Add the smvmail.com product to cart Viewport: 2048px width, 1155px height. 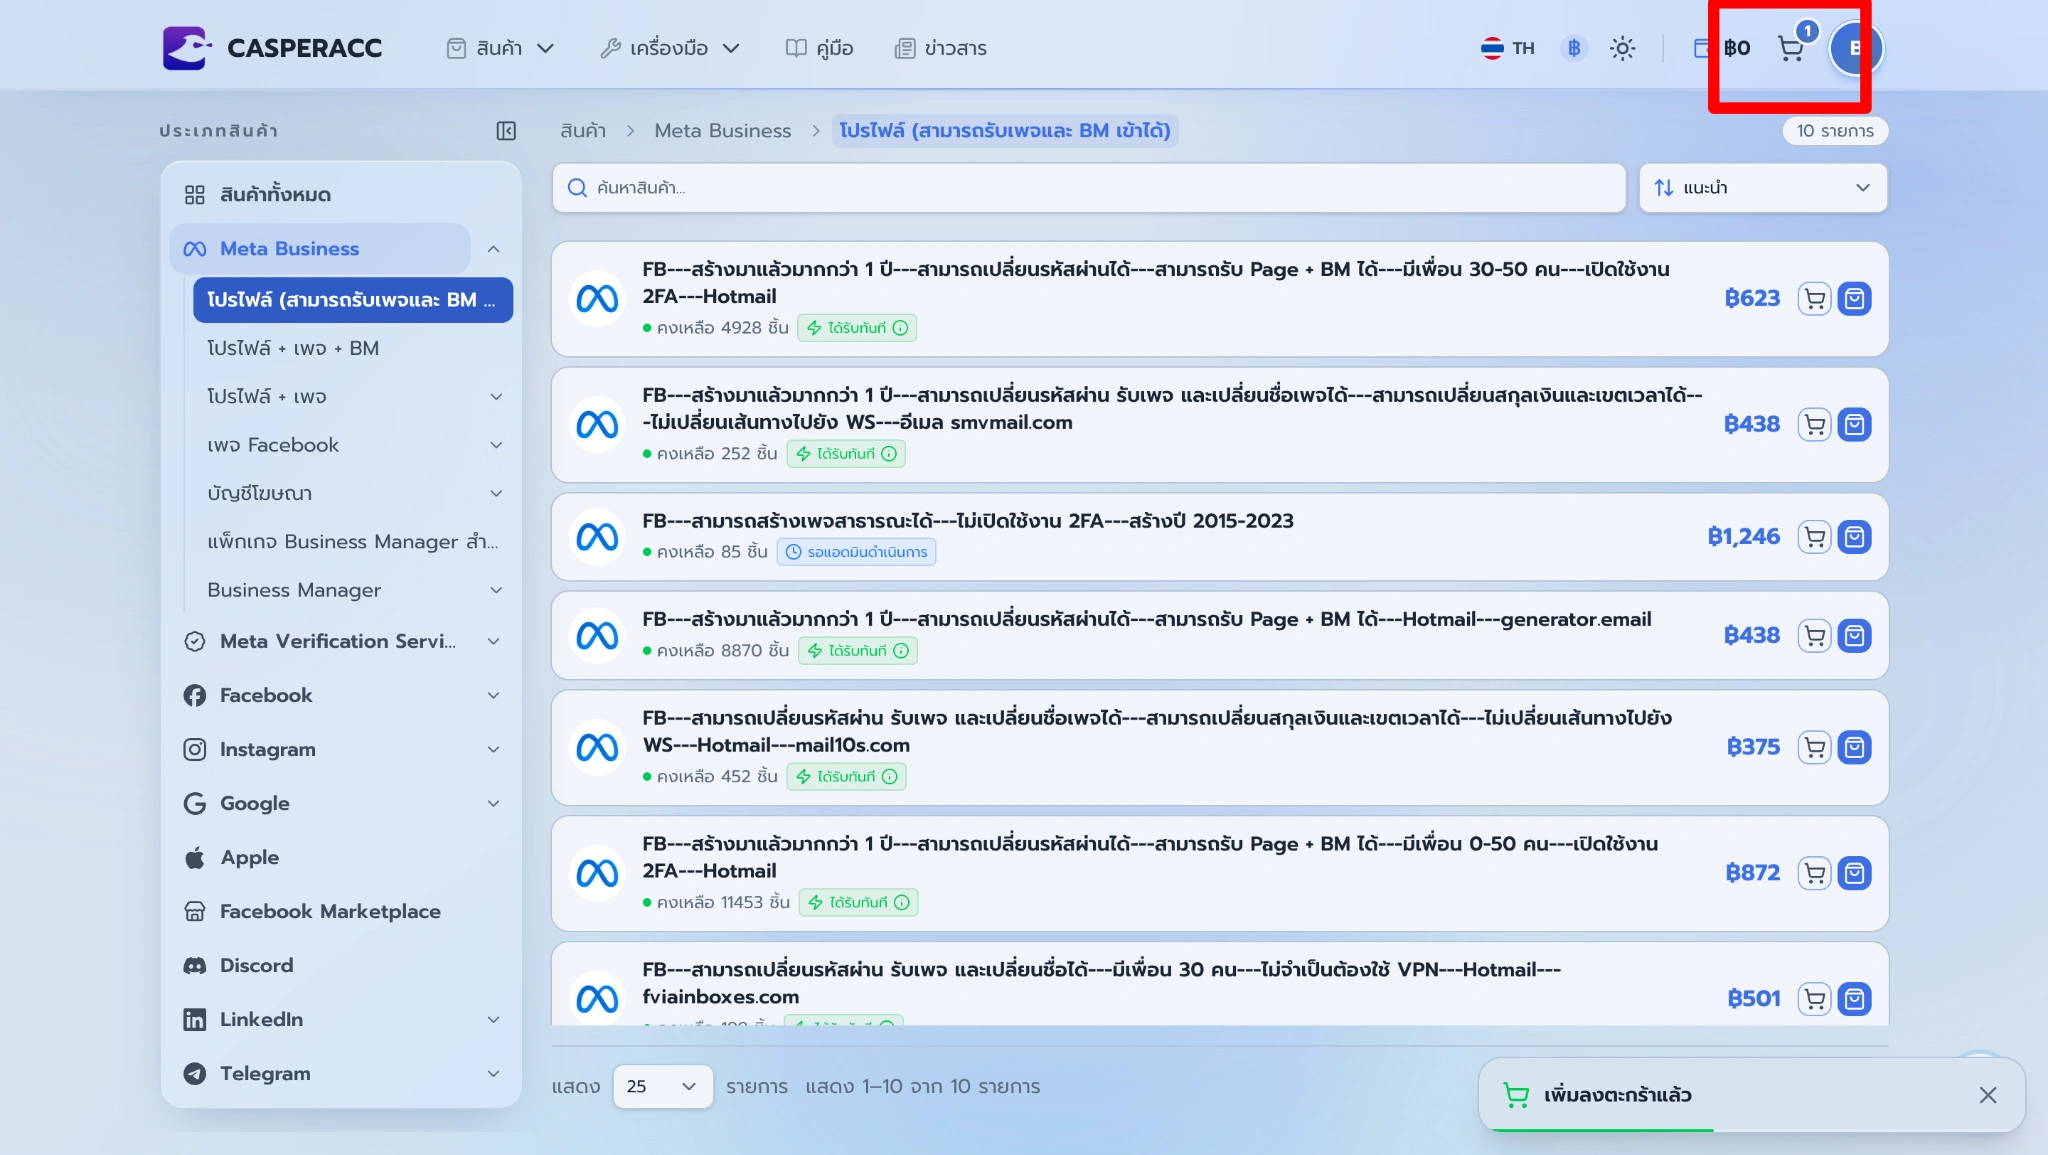[x=1814, y=425]
